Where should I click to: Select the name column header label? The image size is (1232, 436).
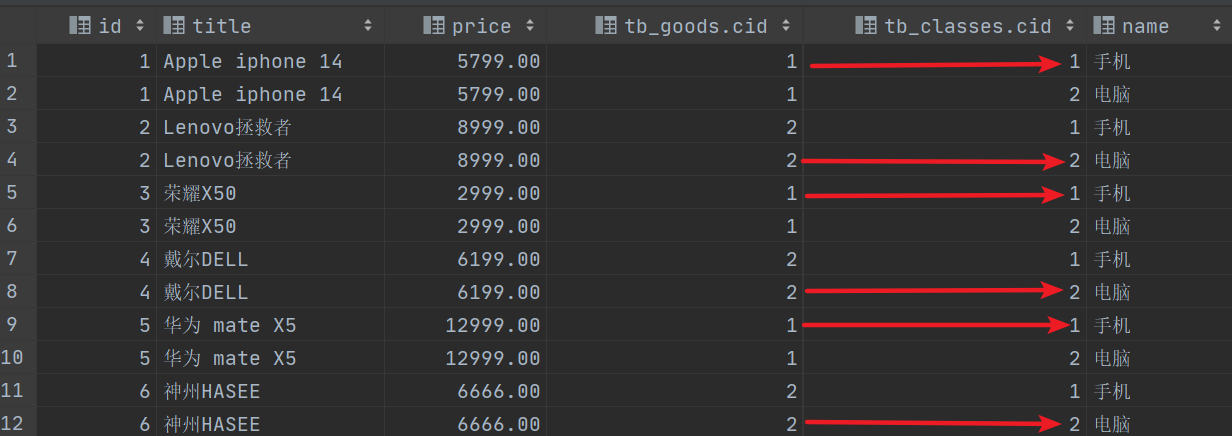tap(1145, 26)
